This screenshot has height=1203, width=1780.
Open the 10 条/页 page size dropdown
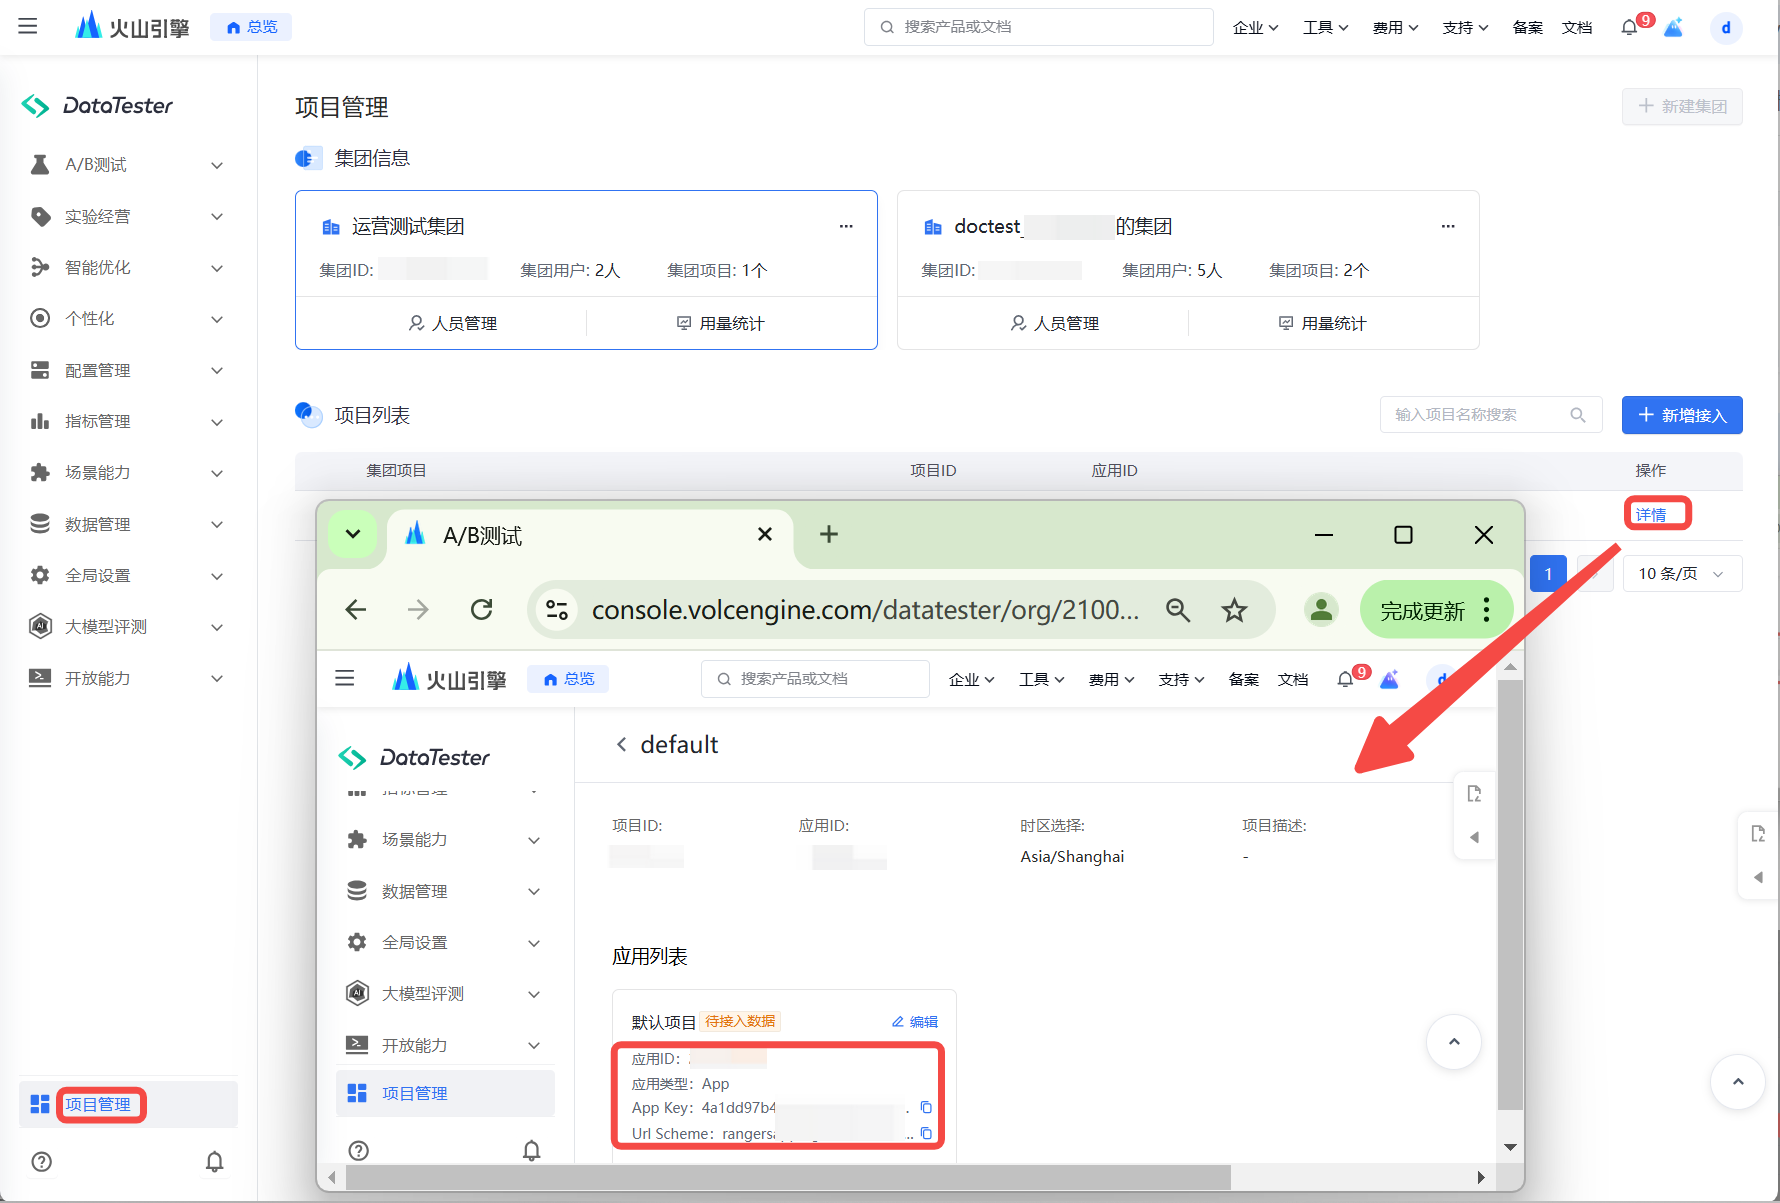(1682, 574)
